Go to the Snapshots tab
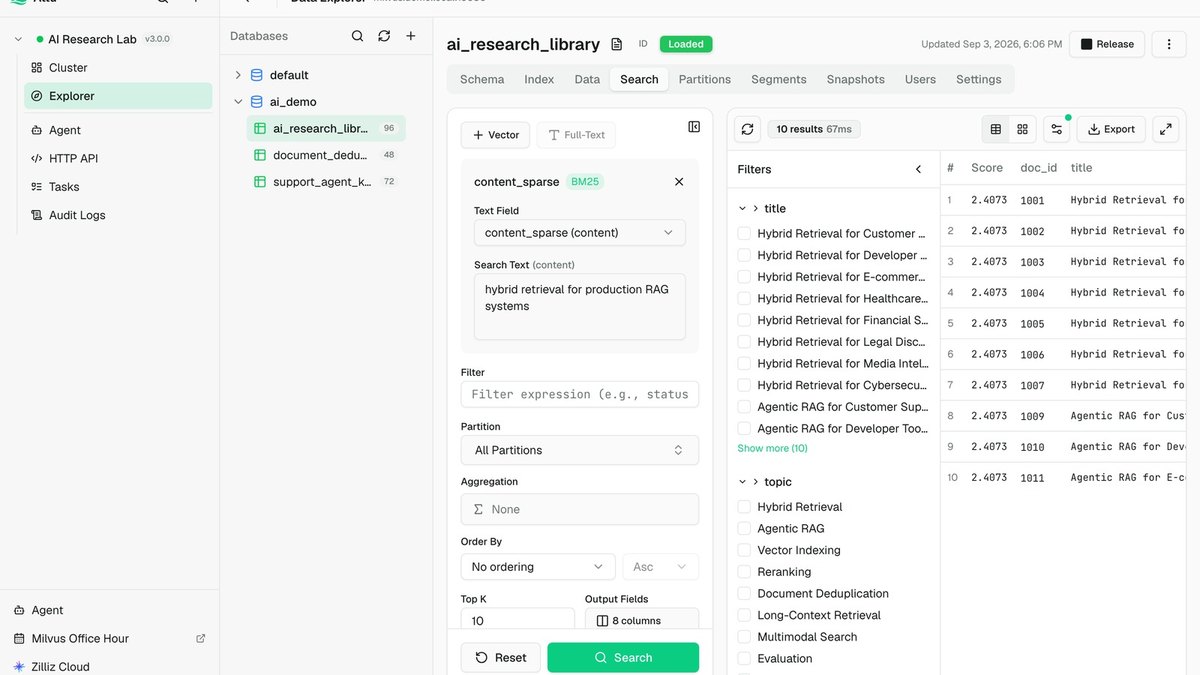The image size is (1200, 675). [856, 79]
